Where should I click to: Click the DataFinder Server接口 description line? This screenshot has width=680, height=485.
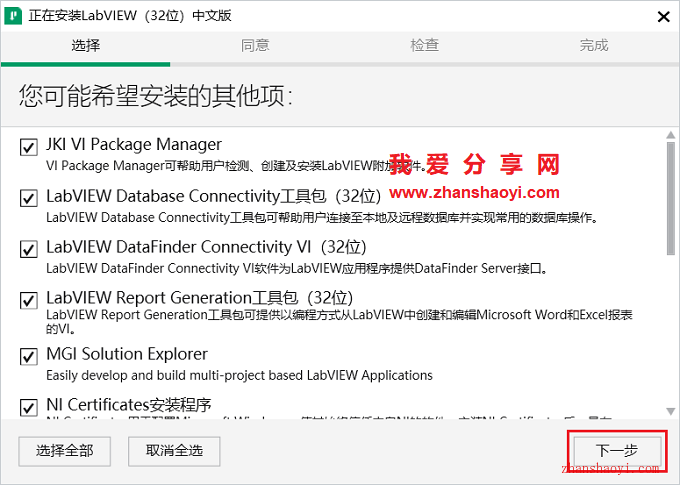pos(297,269)
